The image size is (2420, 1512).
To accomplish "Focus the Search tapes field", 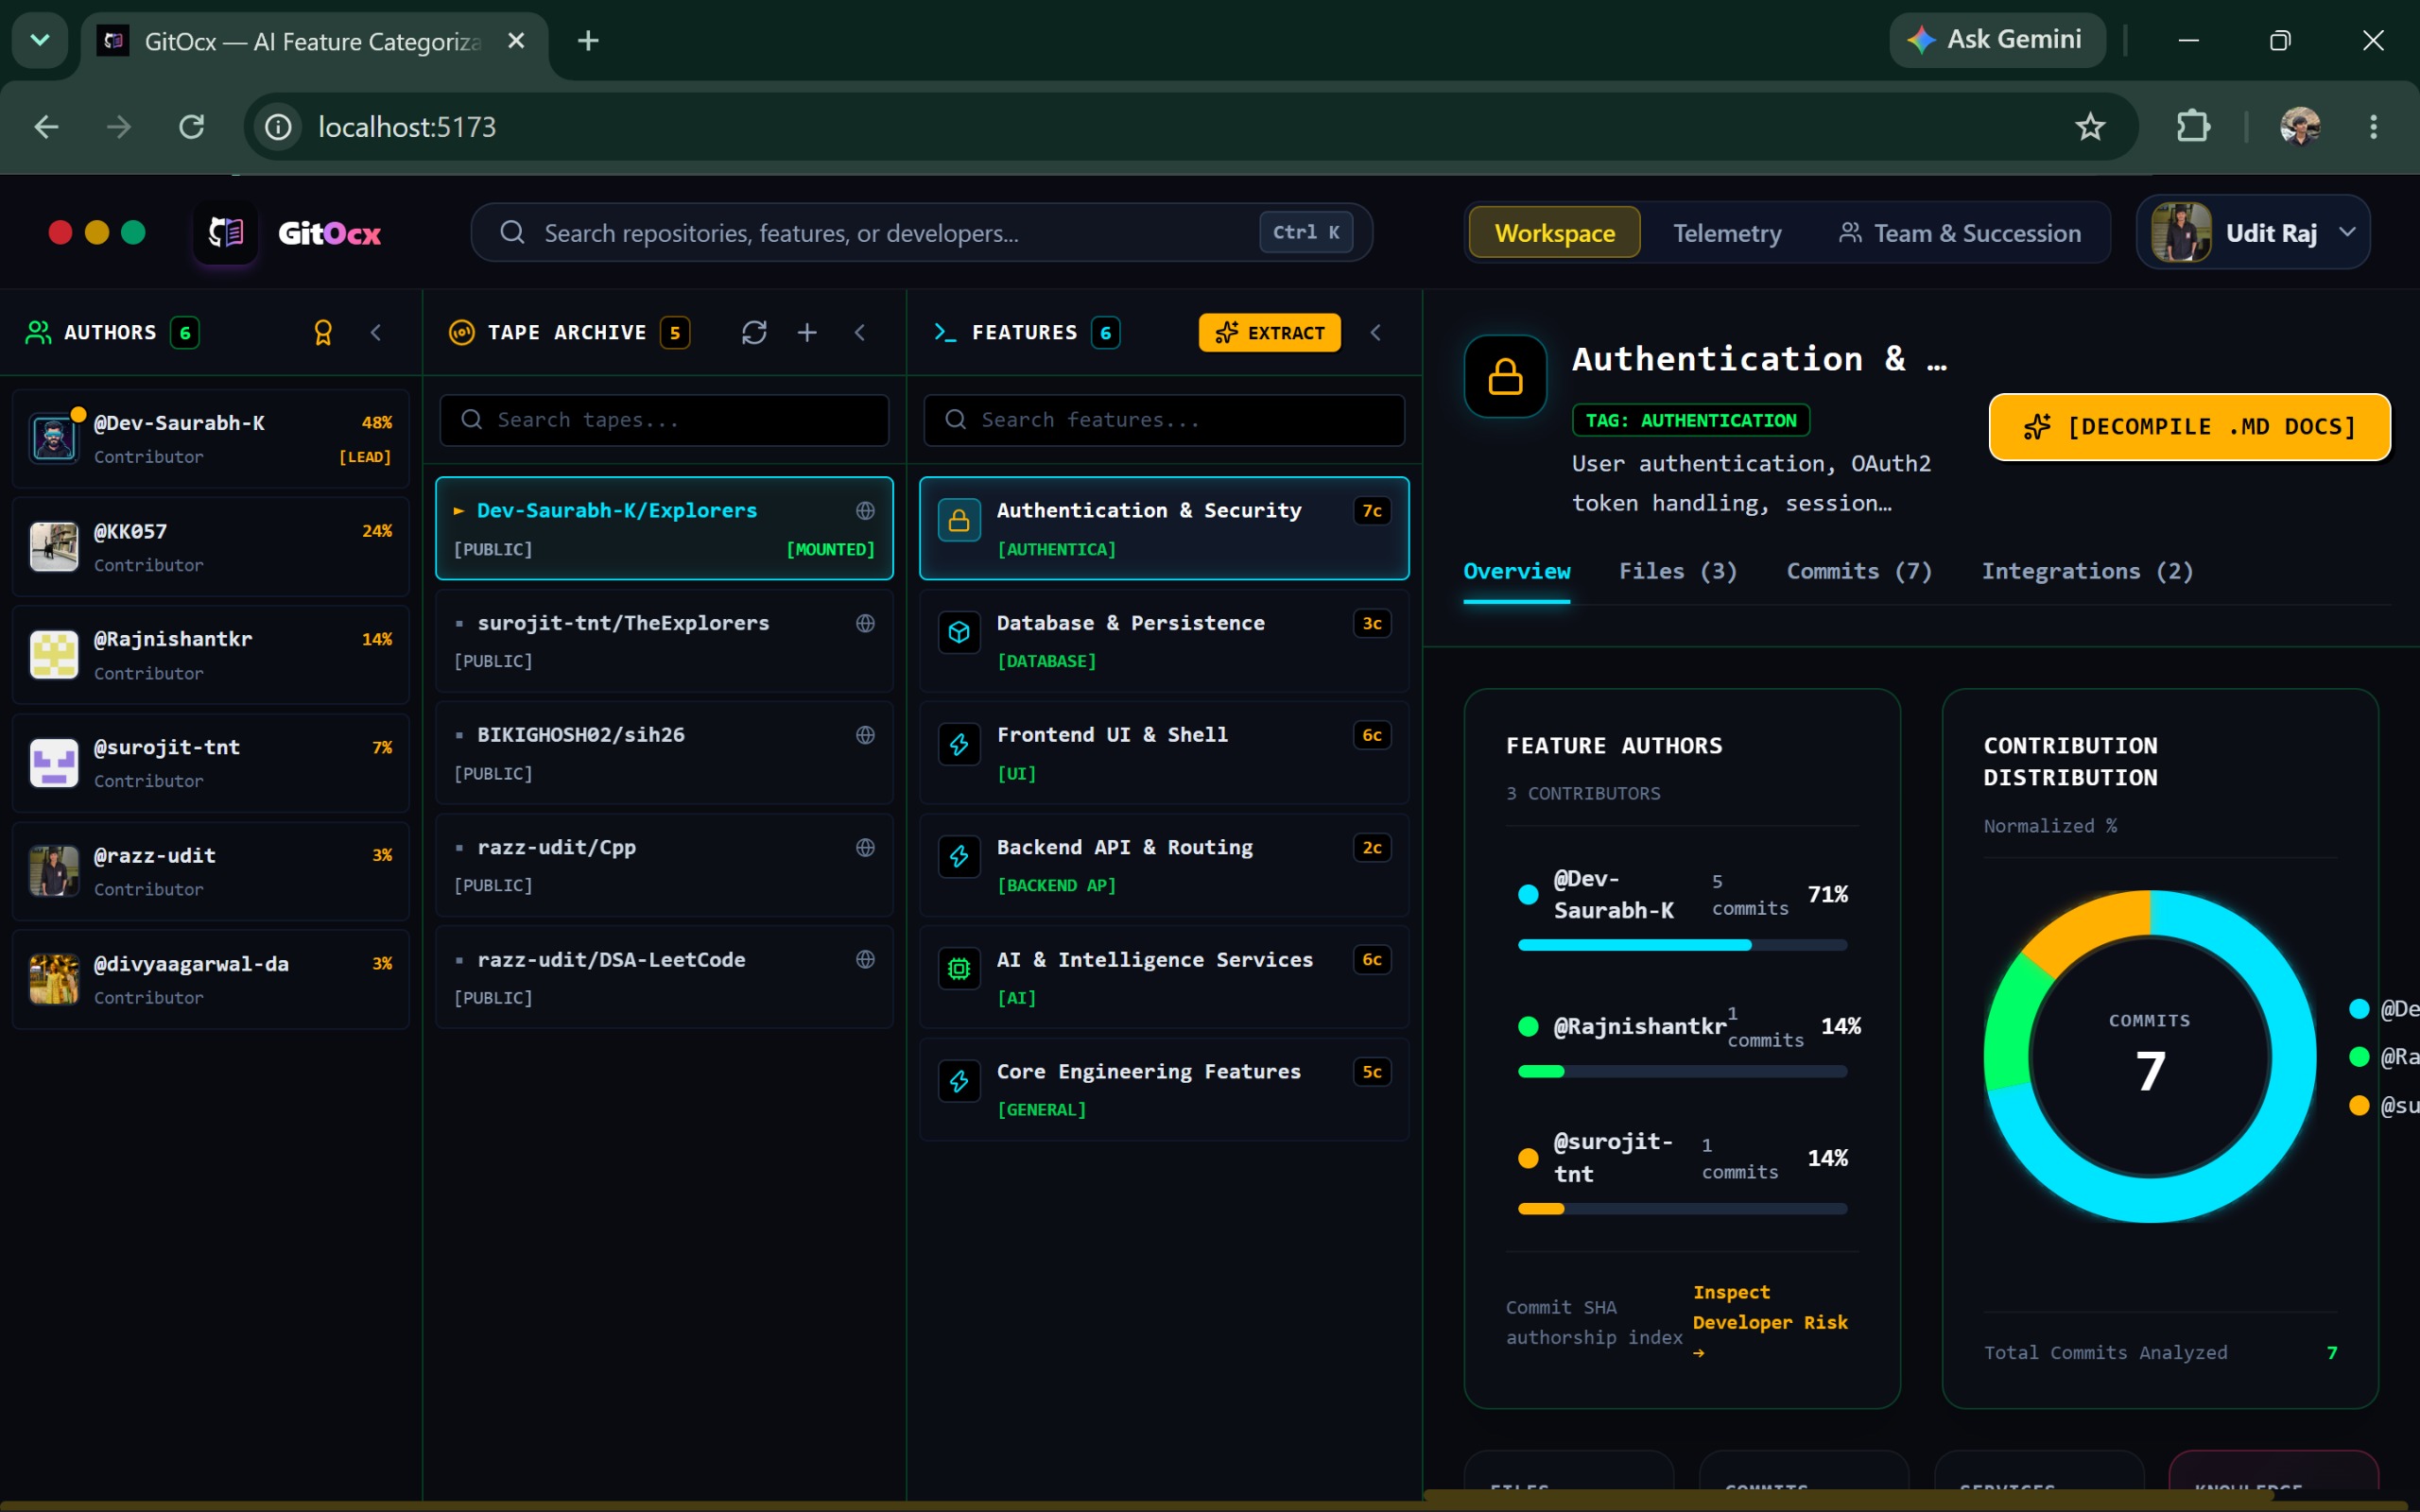I will [664, 420].
